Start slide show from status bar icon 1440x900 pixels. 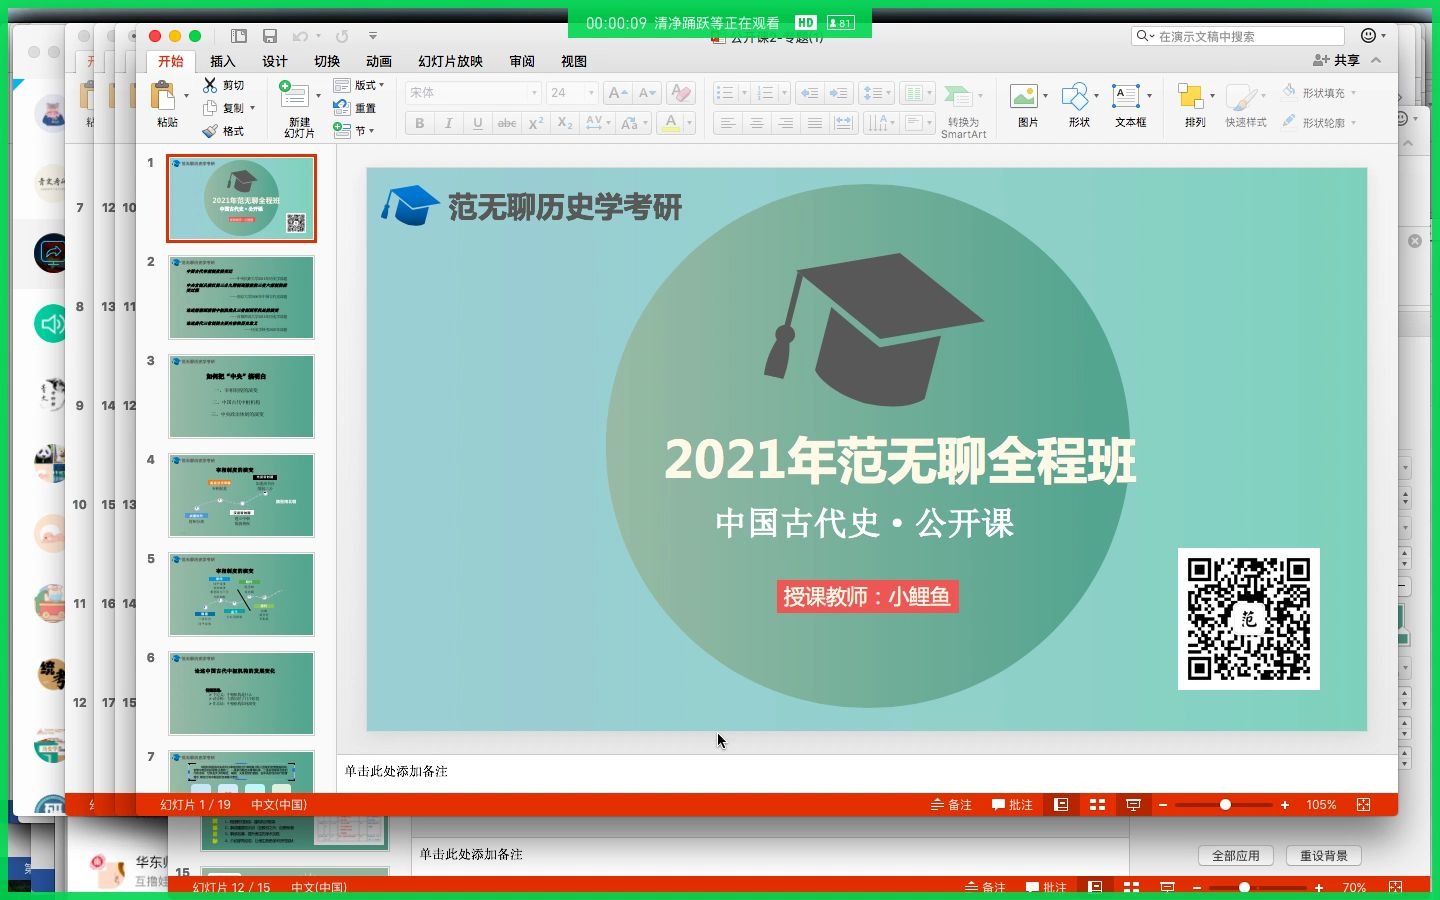point(1133,805)
